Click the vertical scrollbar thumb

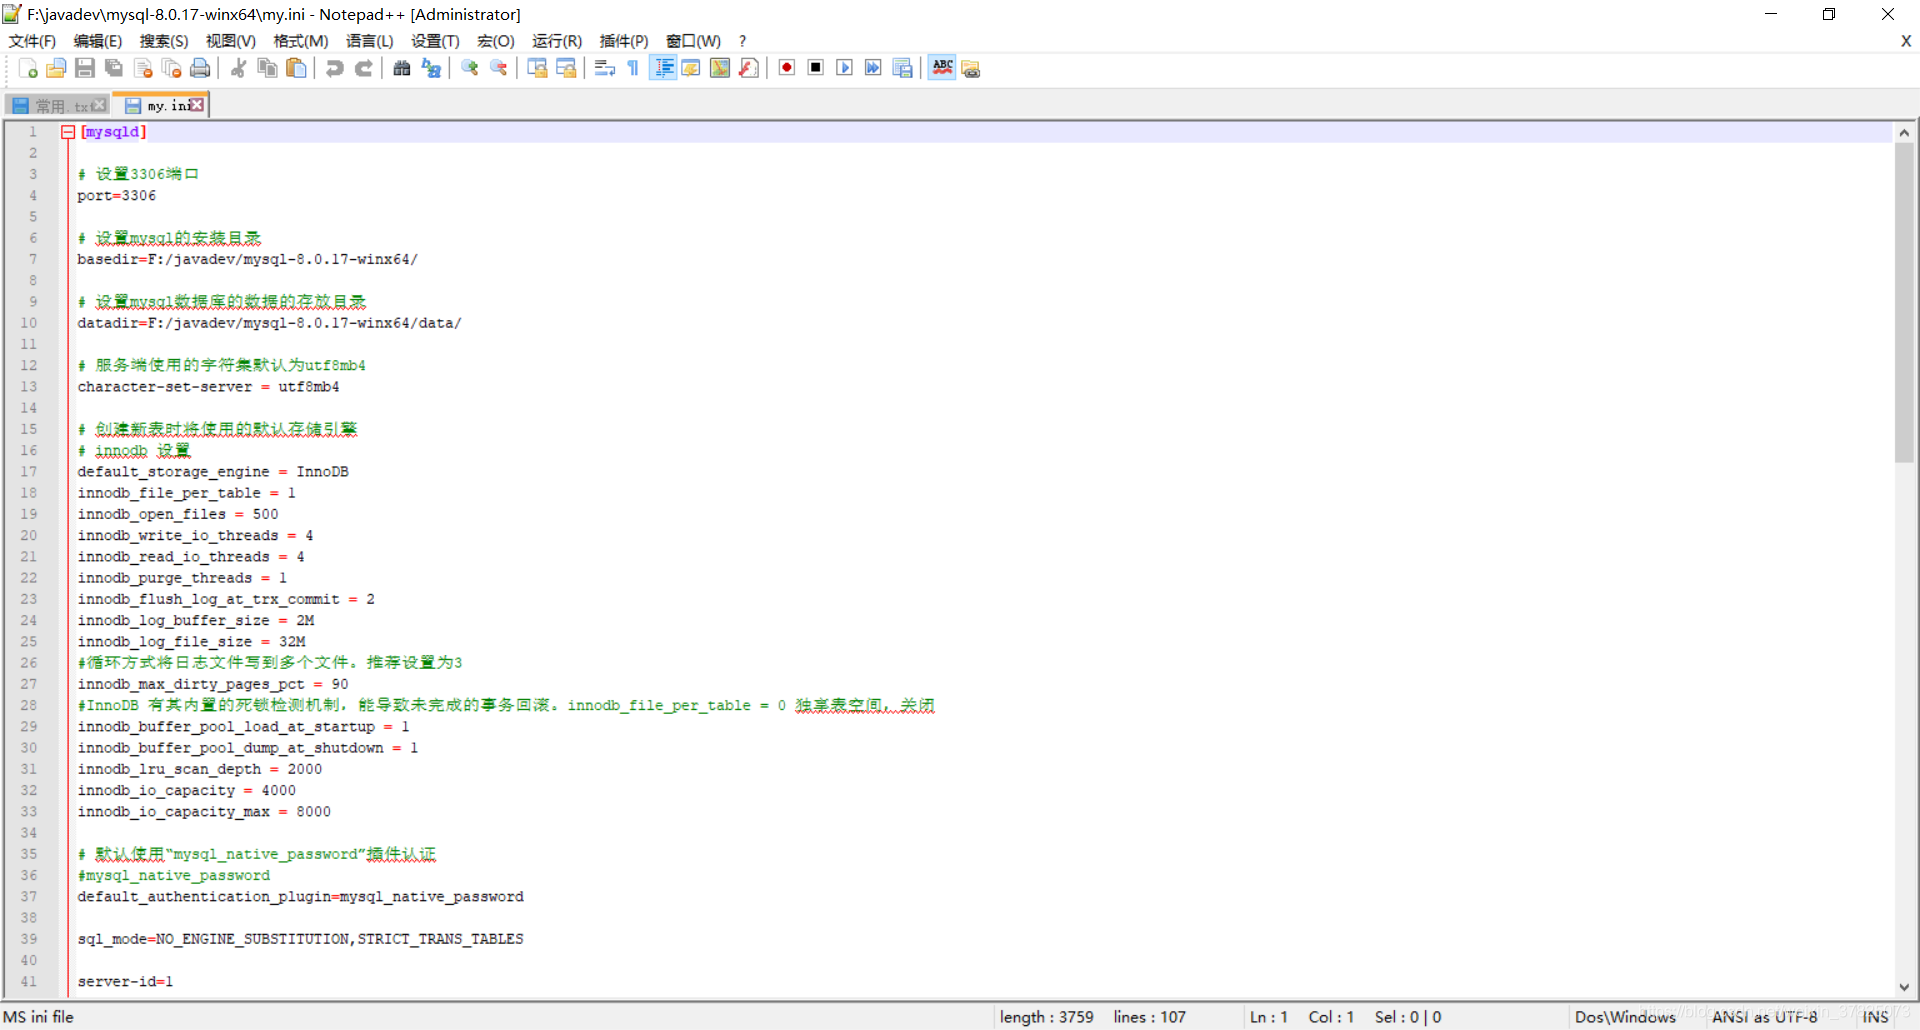tap(1904, 302)
